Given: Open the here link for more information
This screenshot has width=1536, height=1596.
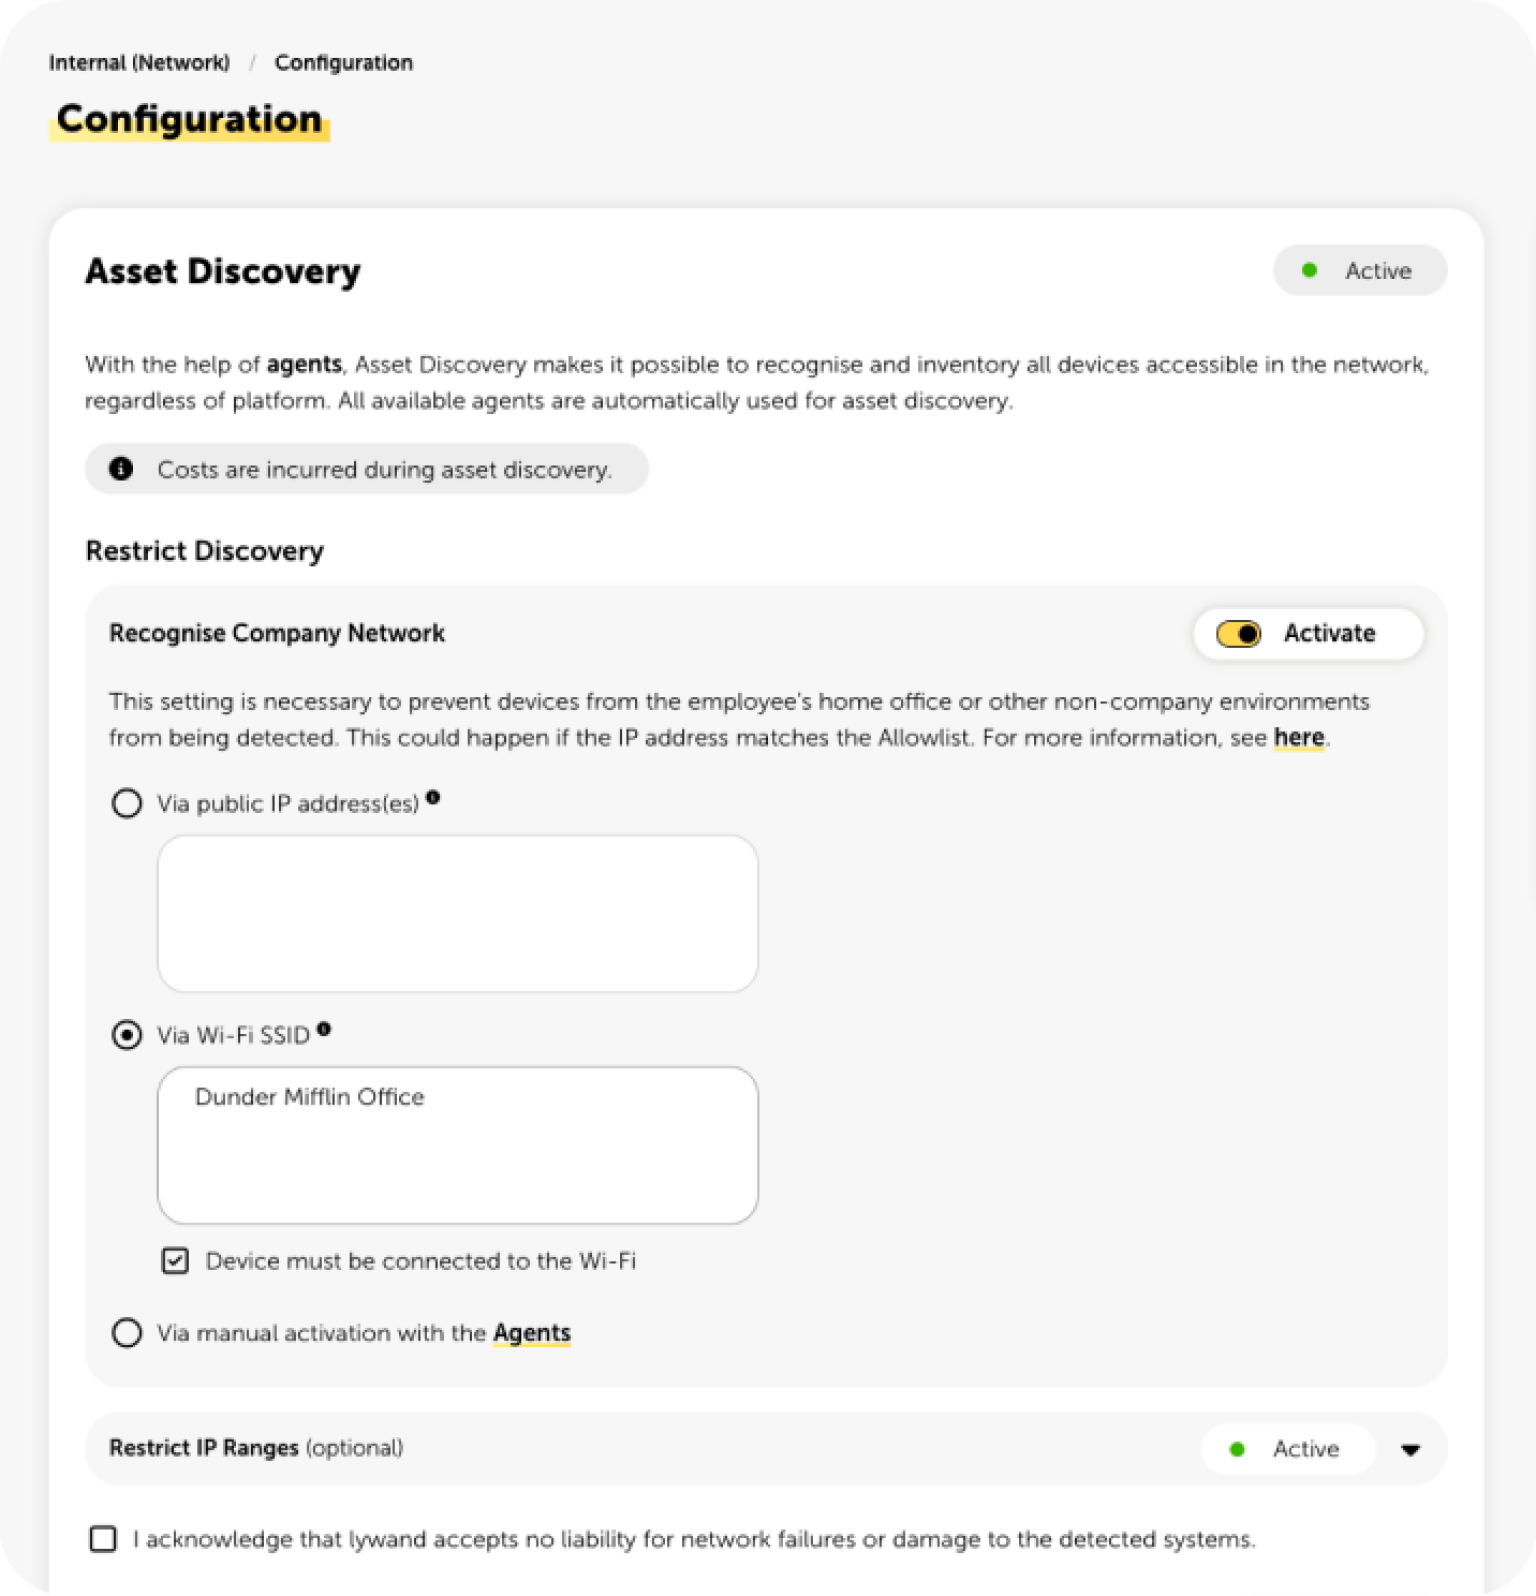Looking at the screenshot, I should click(x=1297, y=738).
